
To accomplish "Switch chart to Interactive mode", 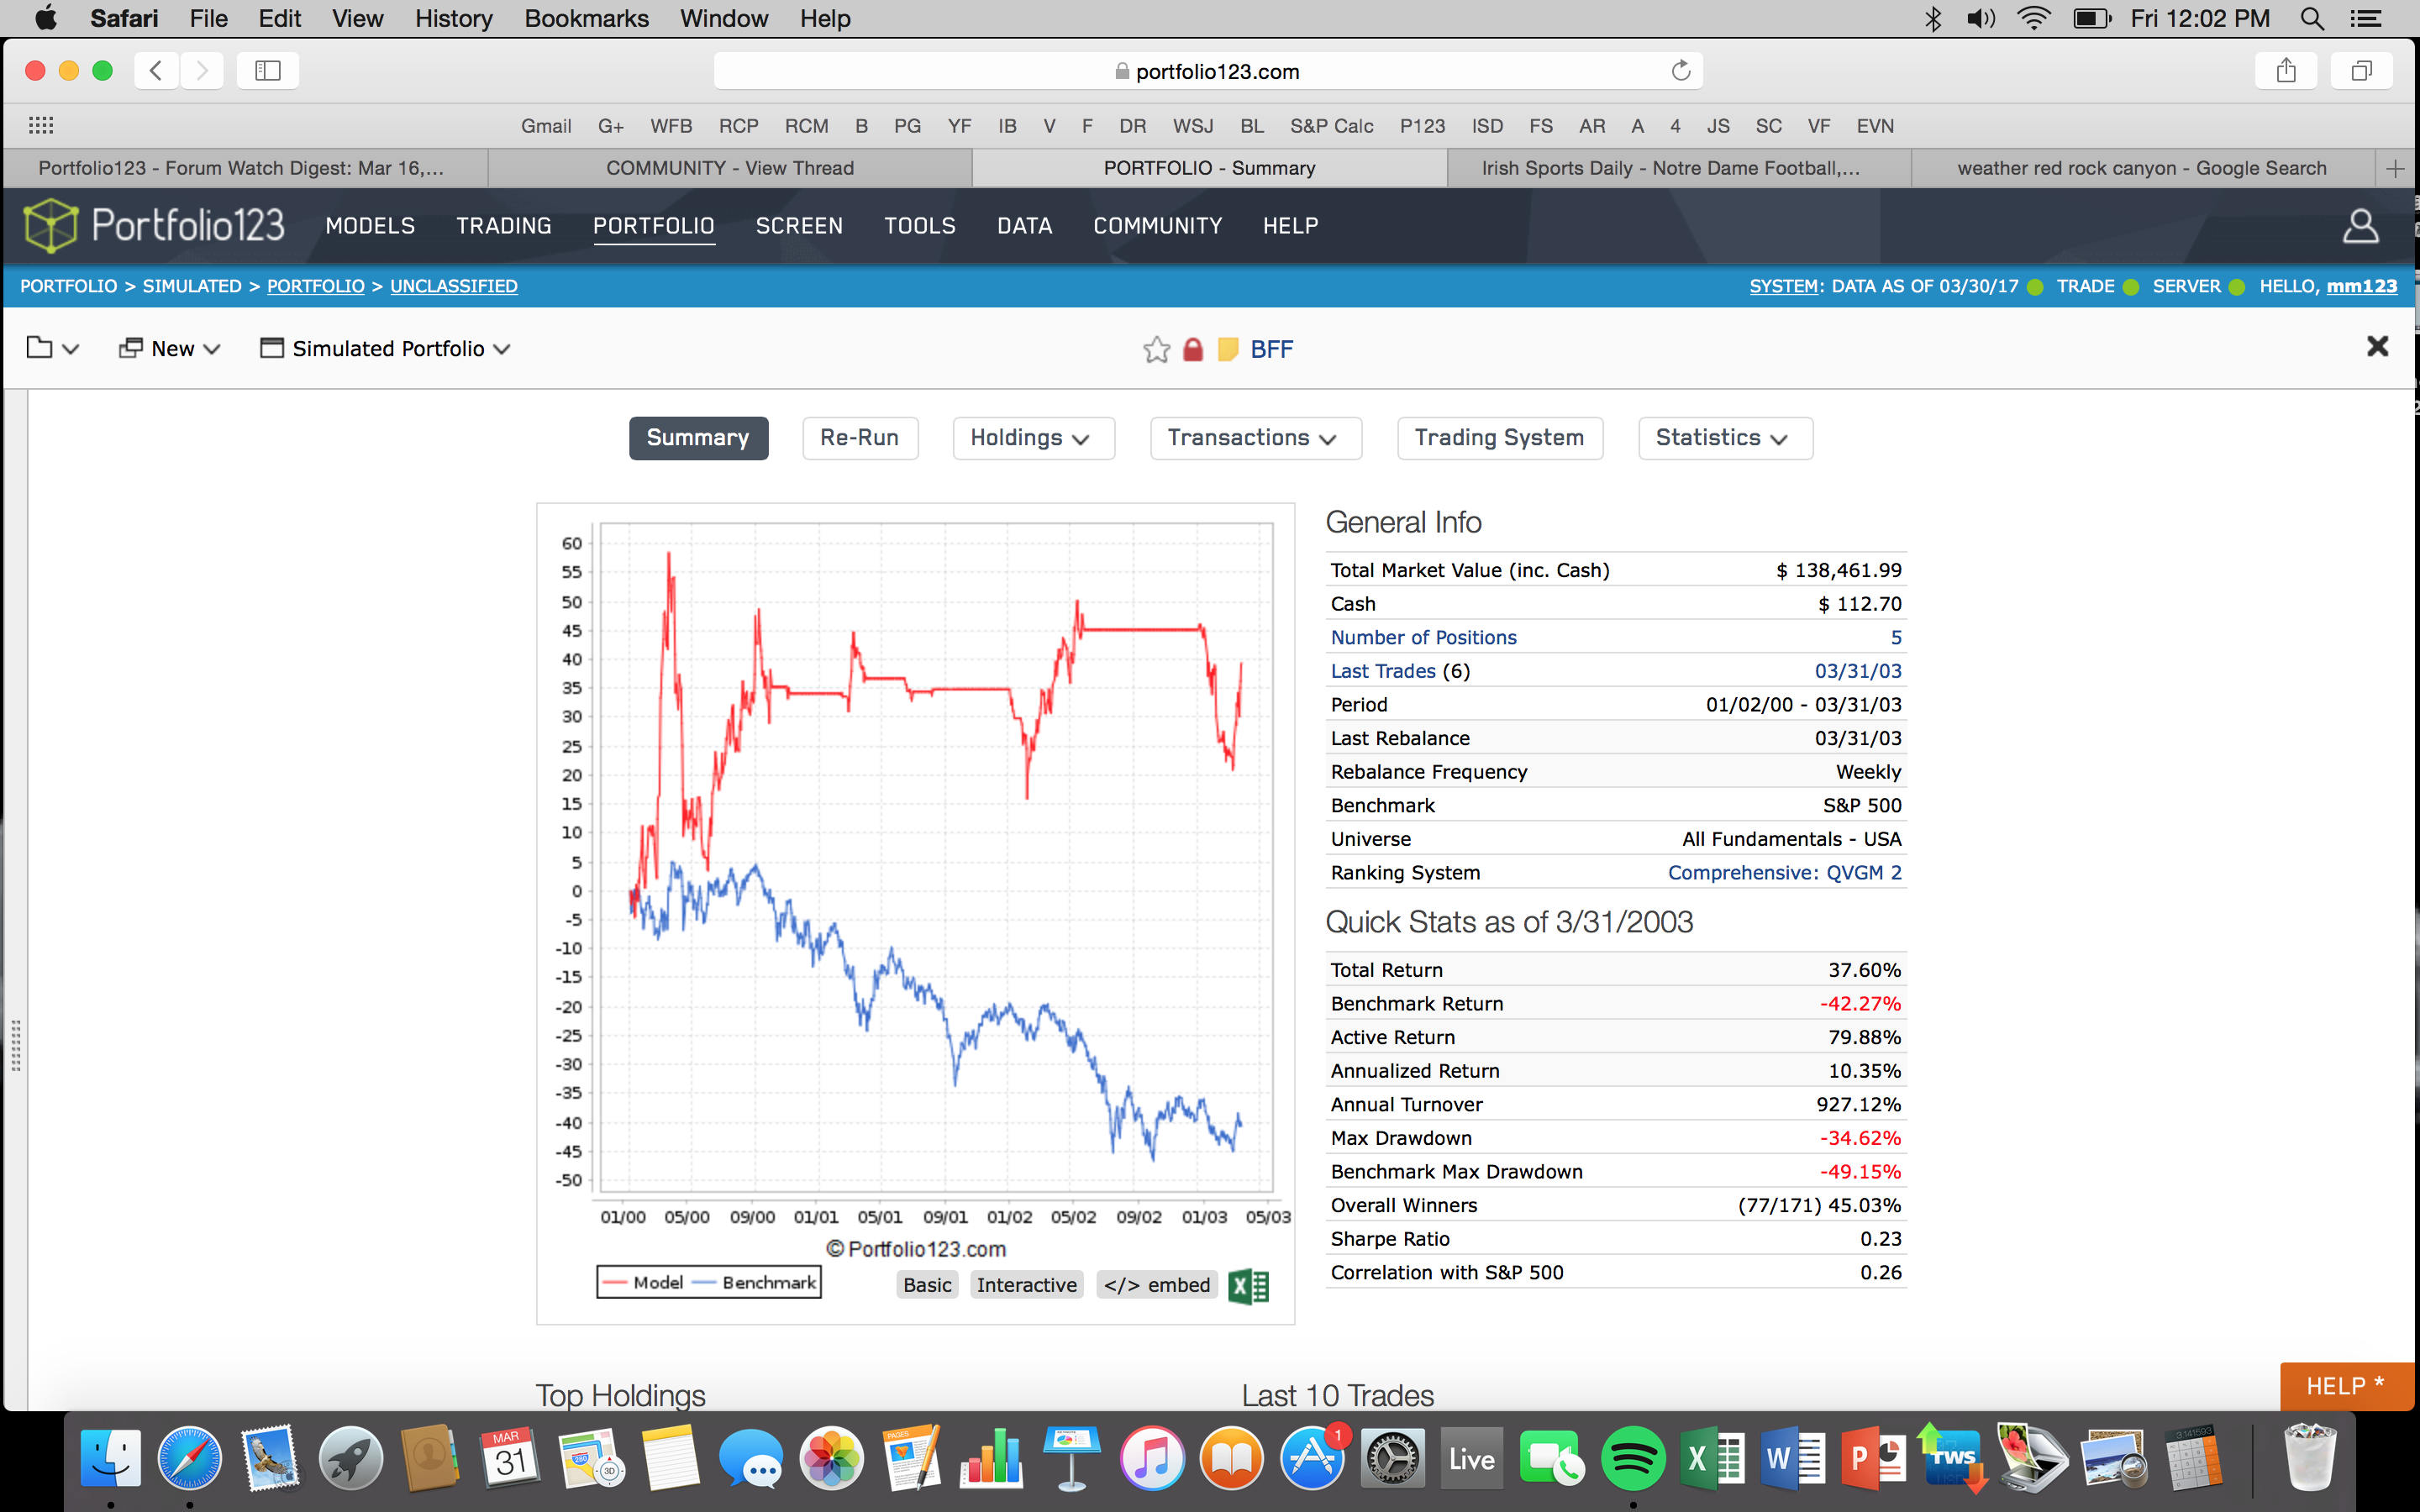I will click(1026, 1285).
